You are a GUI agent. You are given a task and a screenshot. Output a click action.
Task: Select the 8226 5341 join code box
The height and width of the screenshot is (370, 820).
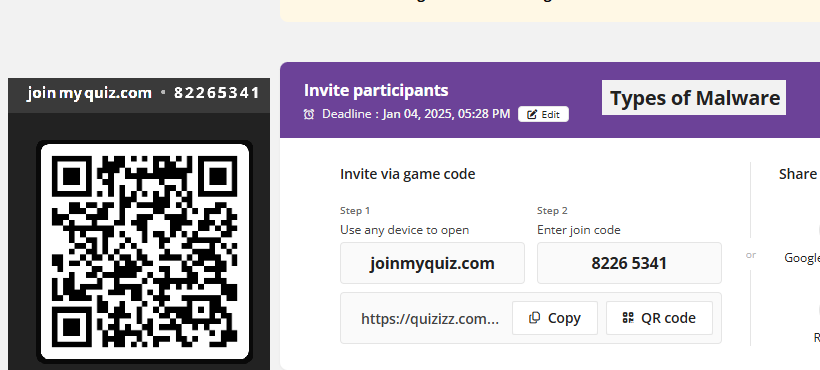coord(629,263)
